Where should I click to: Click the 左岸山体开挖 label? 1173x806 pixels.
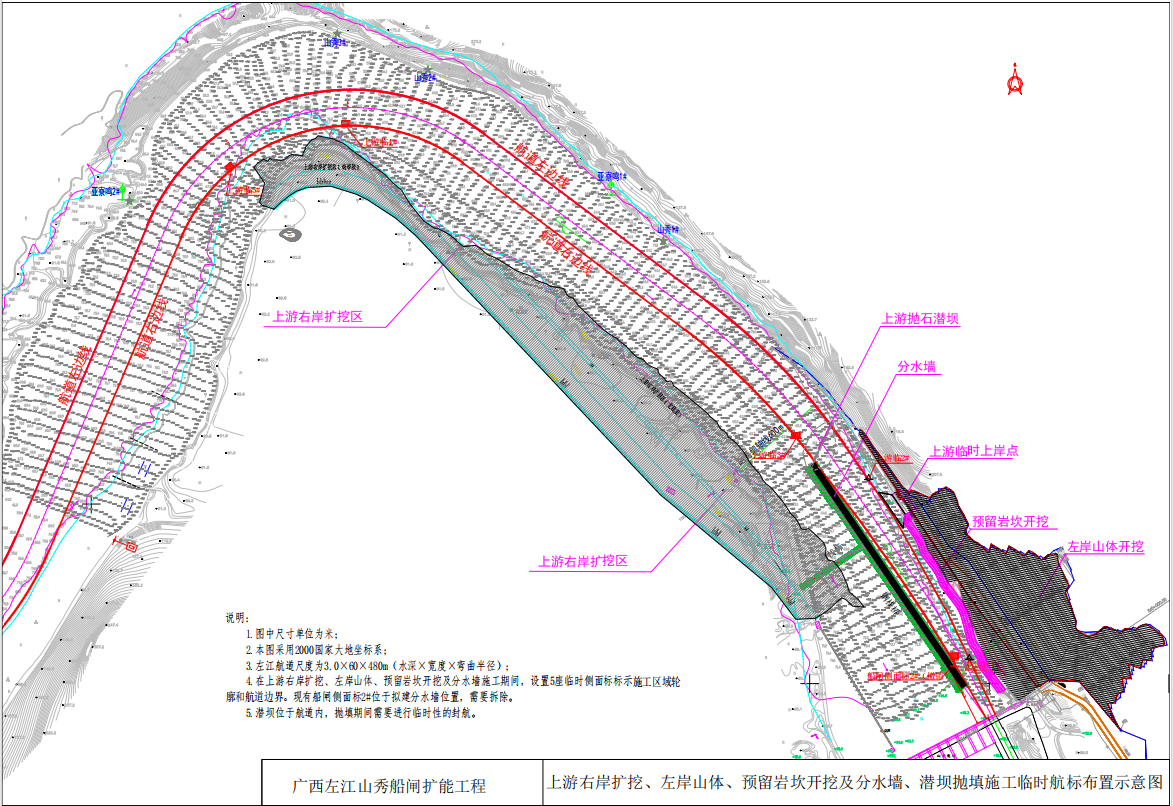click(1104, 547)
